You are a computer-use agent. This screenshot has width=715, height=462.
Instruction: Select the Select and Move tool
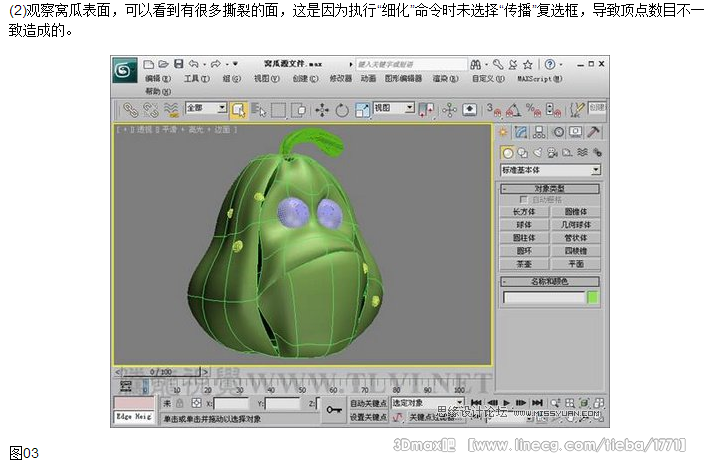pyautogui.click(x=322, y=110)
